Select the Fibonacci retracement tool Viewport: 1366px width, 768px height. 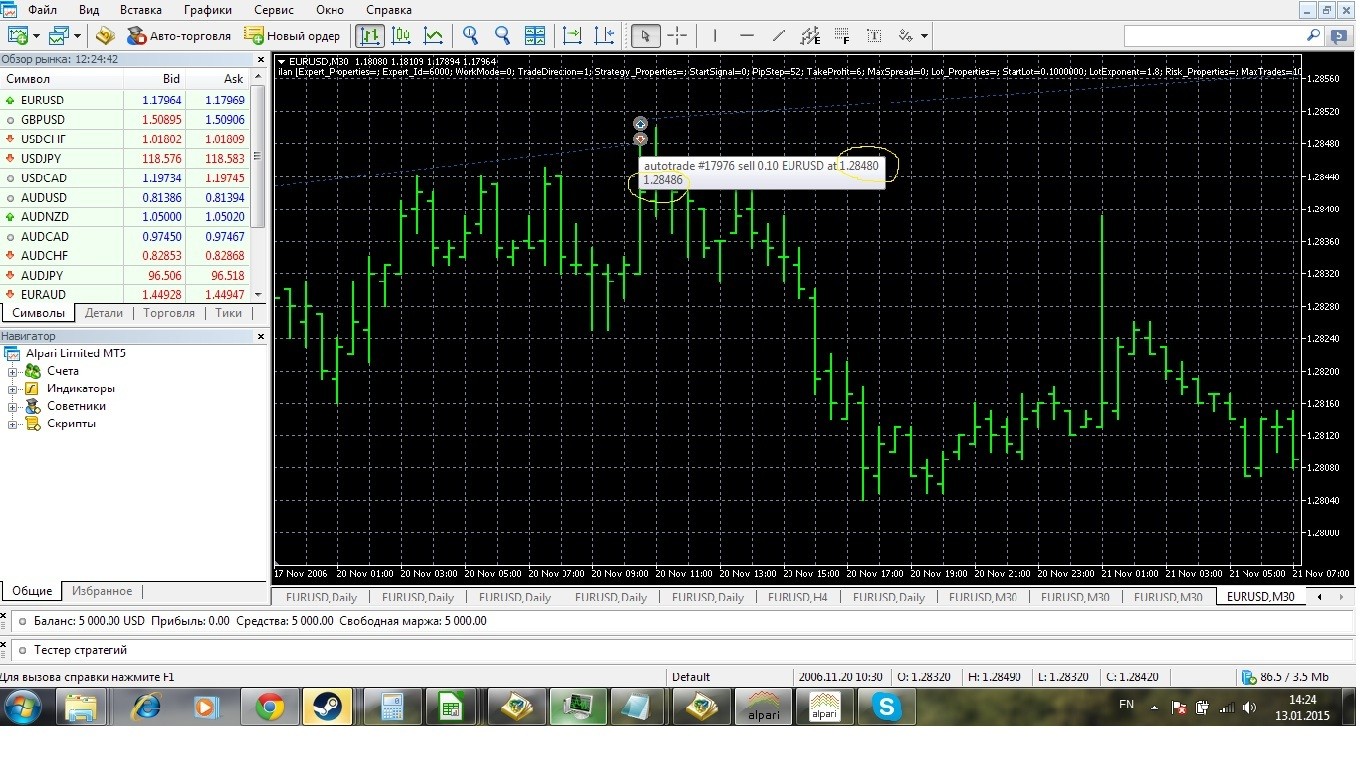coord(843,36)
